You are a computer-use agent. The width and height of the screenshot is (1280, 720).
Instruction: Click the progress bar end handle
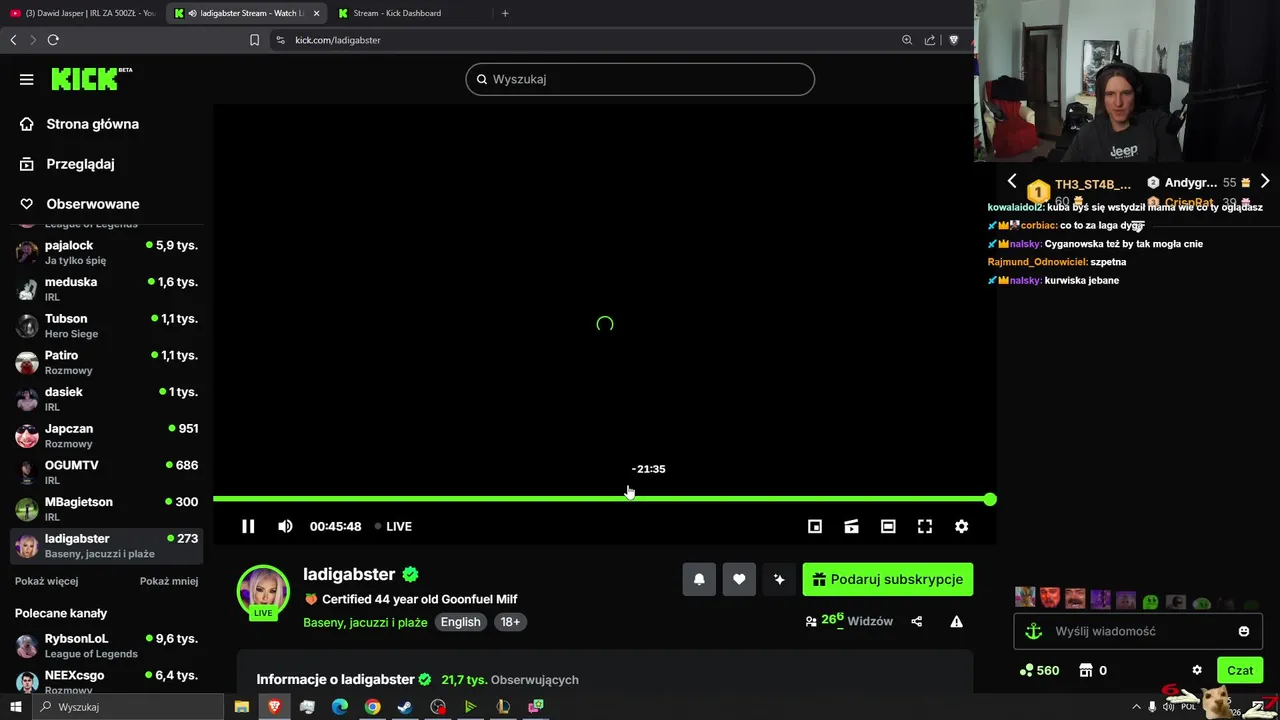(990, 499)
